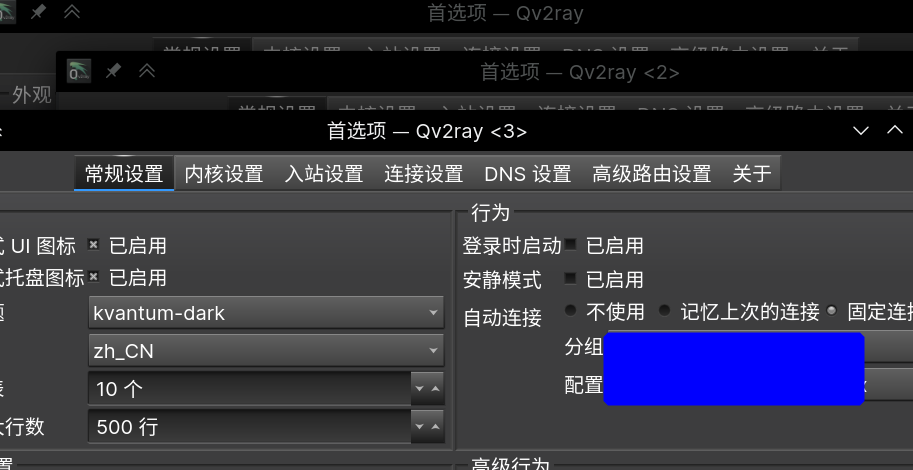Decrease the 500 行 spinbox value

click(x=419, y=426)
